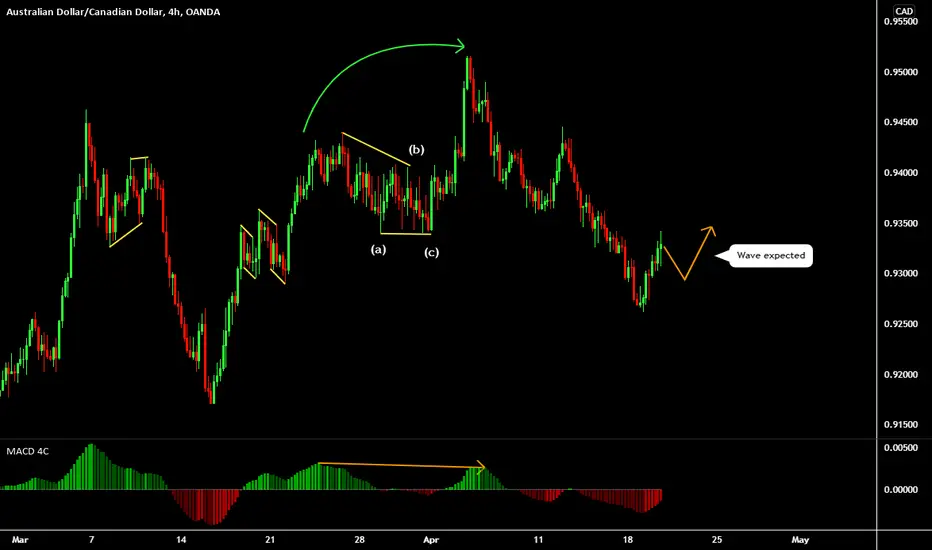Click the Mar label on time axis

(20, 540)
